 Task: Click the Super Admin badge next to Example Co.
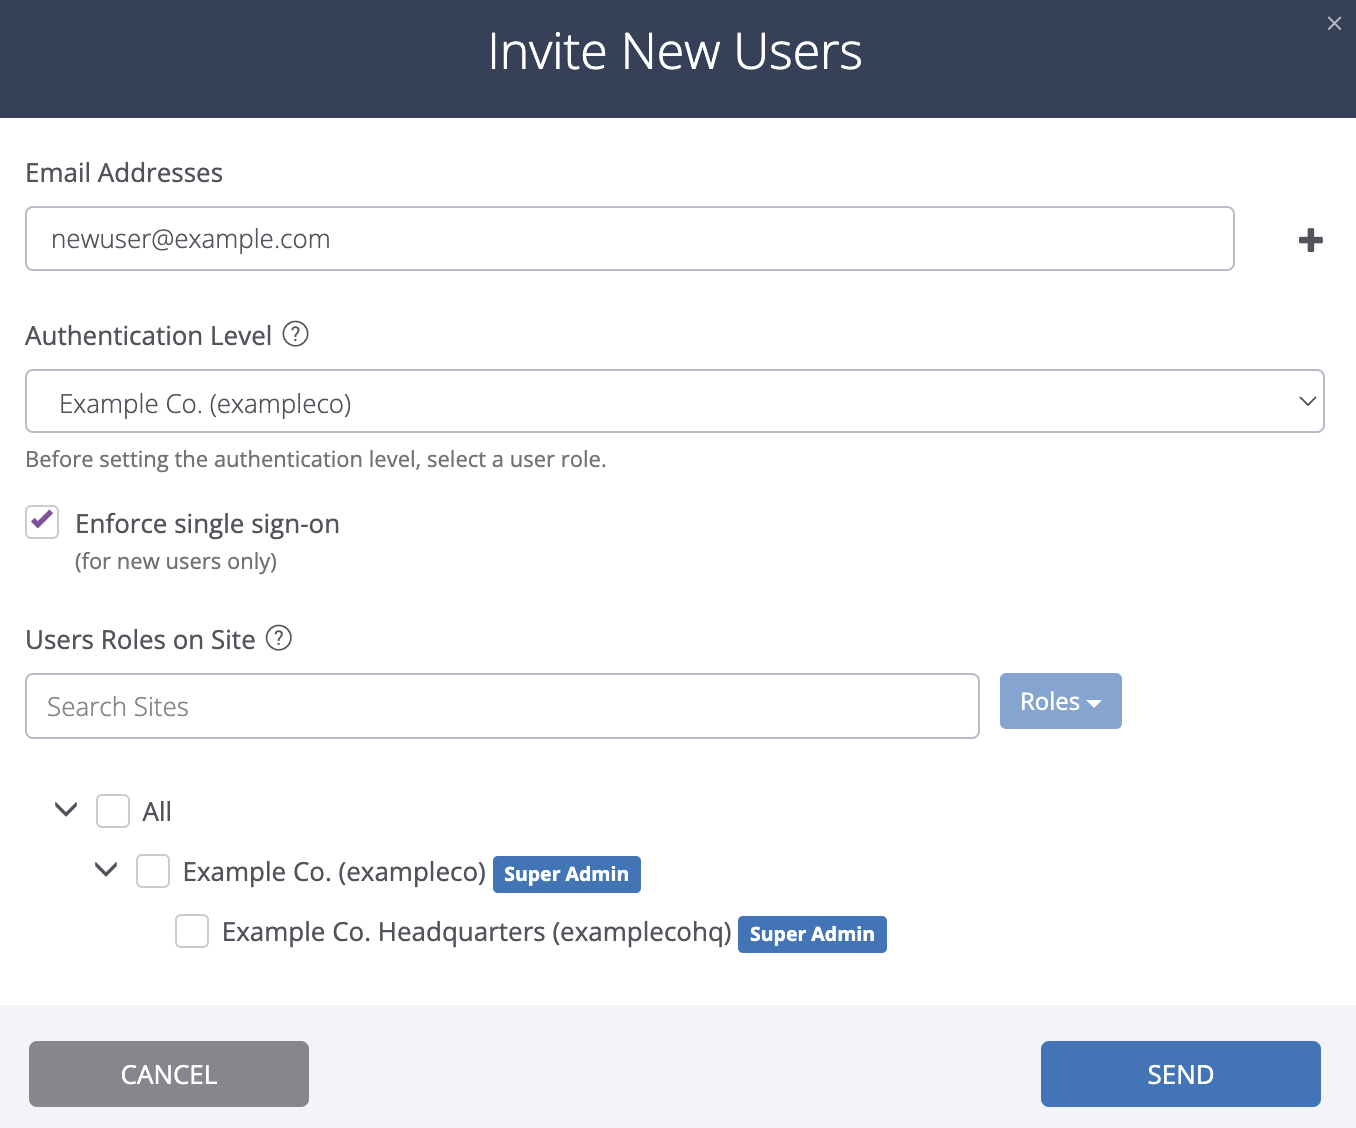click(x=566, y=874)
